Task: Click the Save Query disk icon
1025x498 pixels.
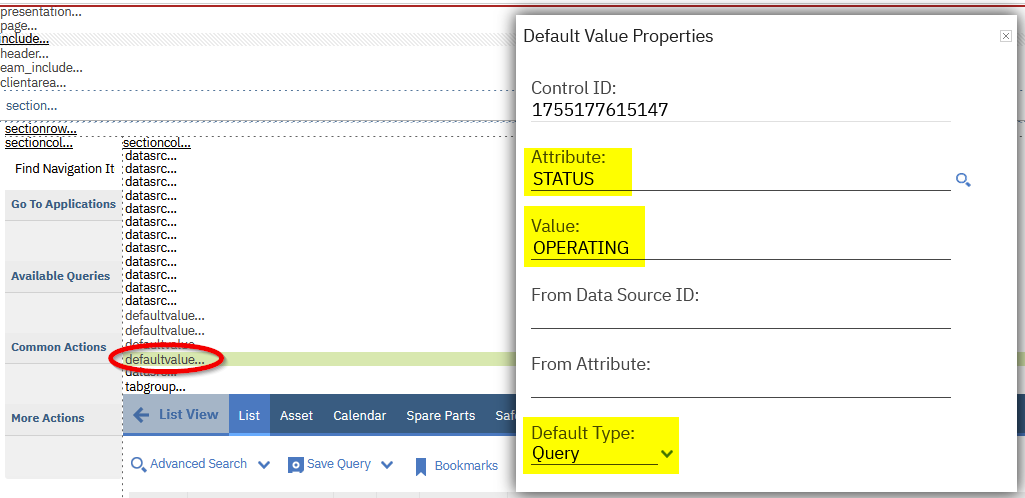Action: 295,465
